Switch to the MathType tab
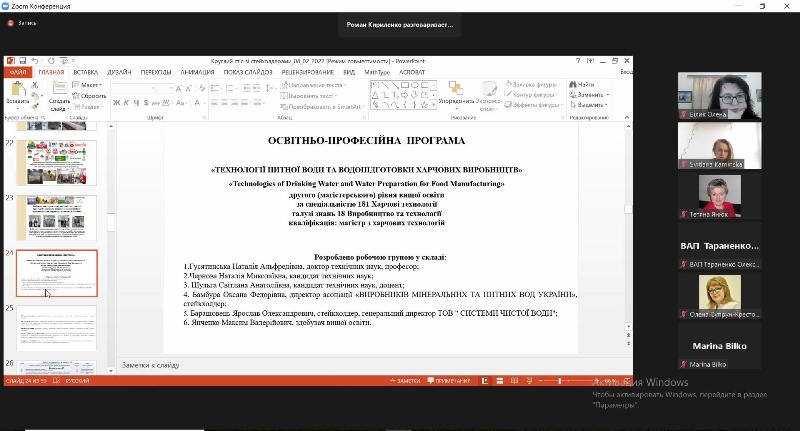The image size is (800, 431). 377,72
